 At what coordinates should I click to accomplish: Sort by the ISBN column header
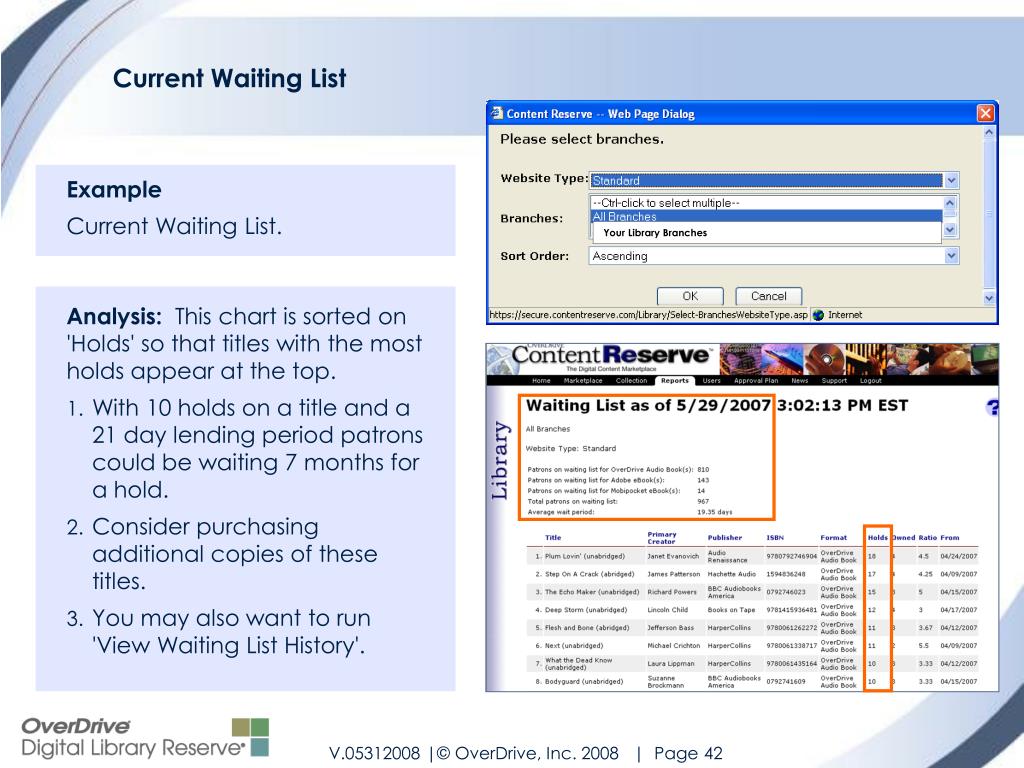[x=775, y=537]
